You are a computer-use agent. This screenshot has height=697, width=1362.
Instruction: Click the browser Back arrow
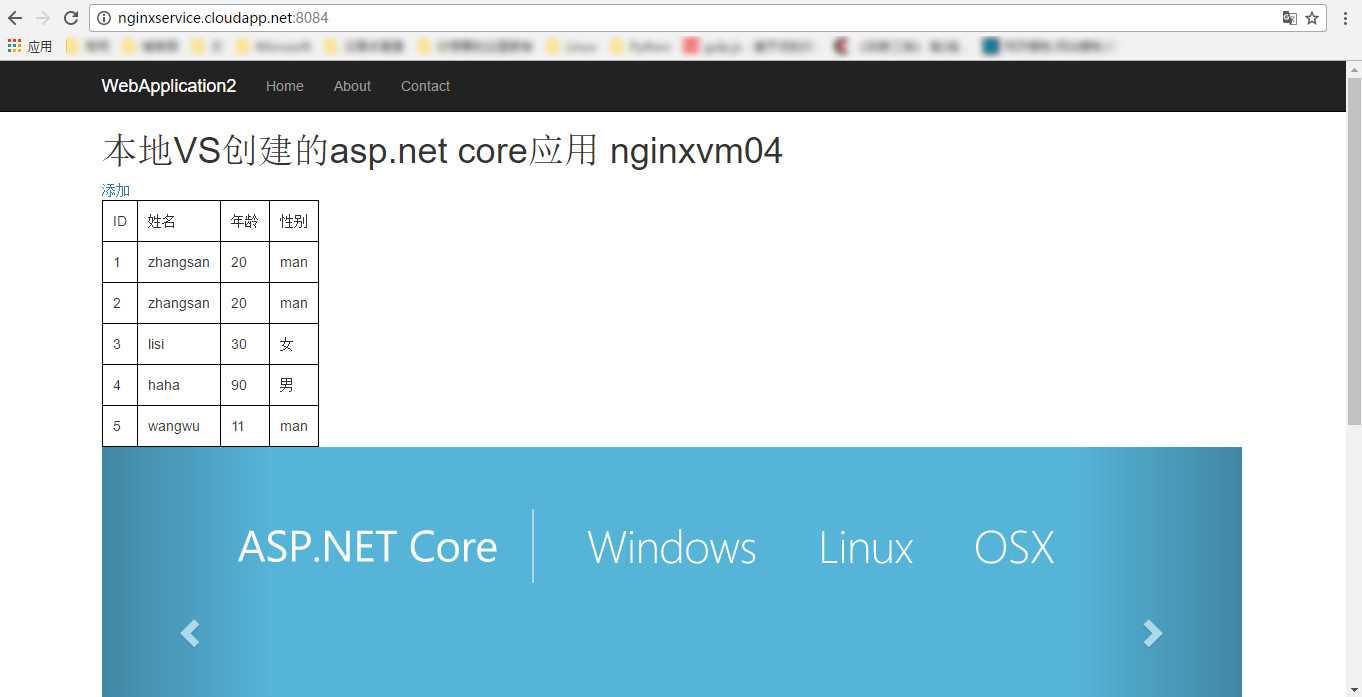click(15, 18)
